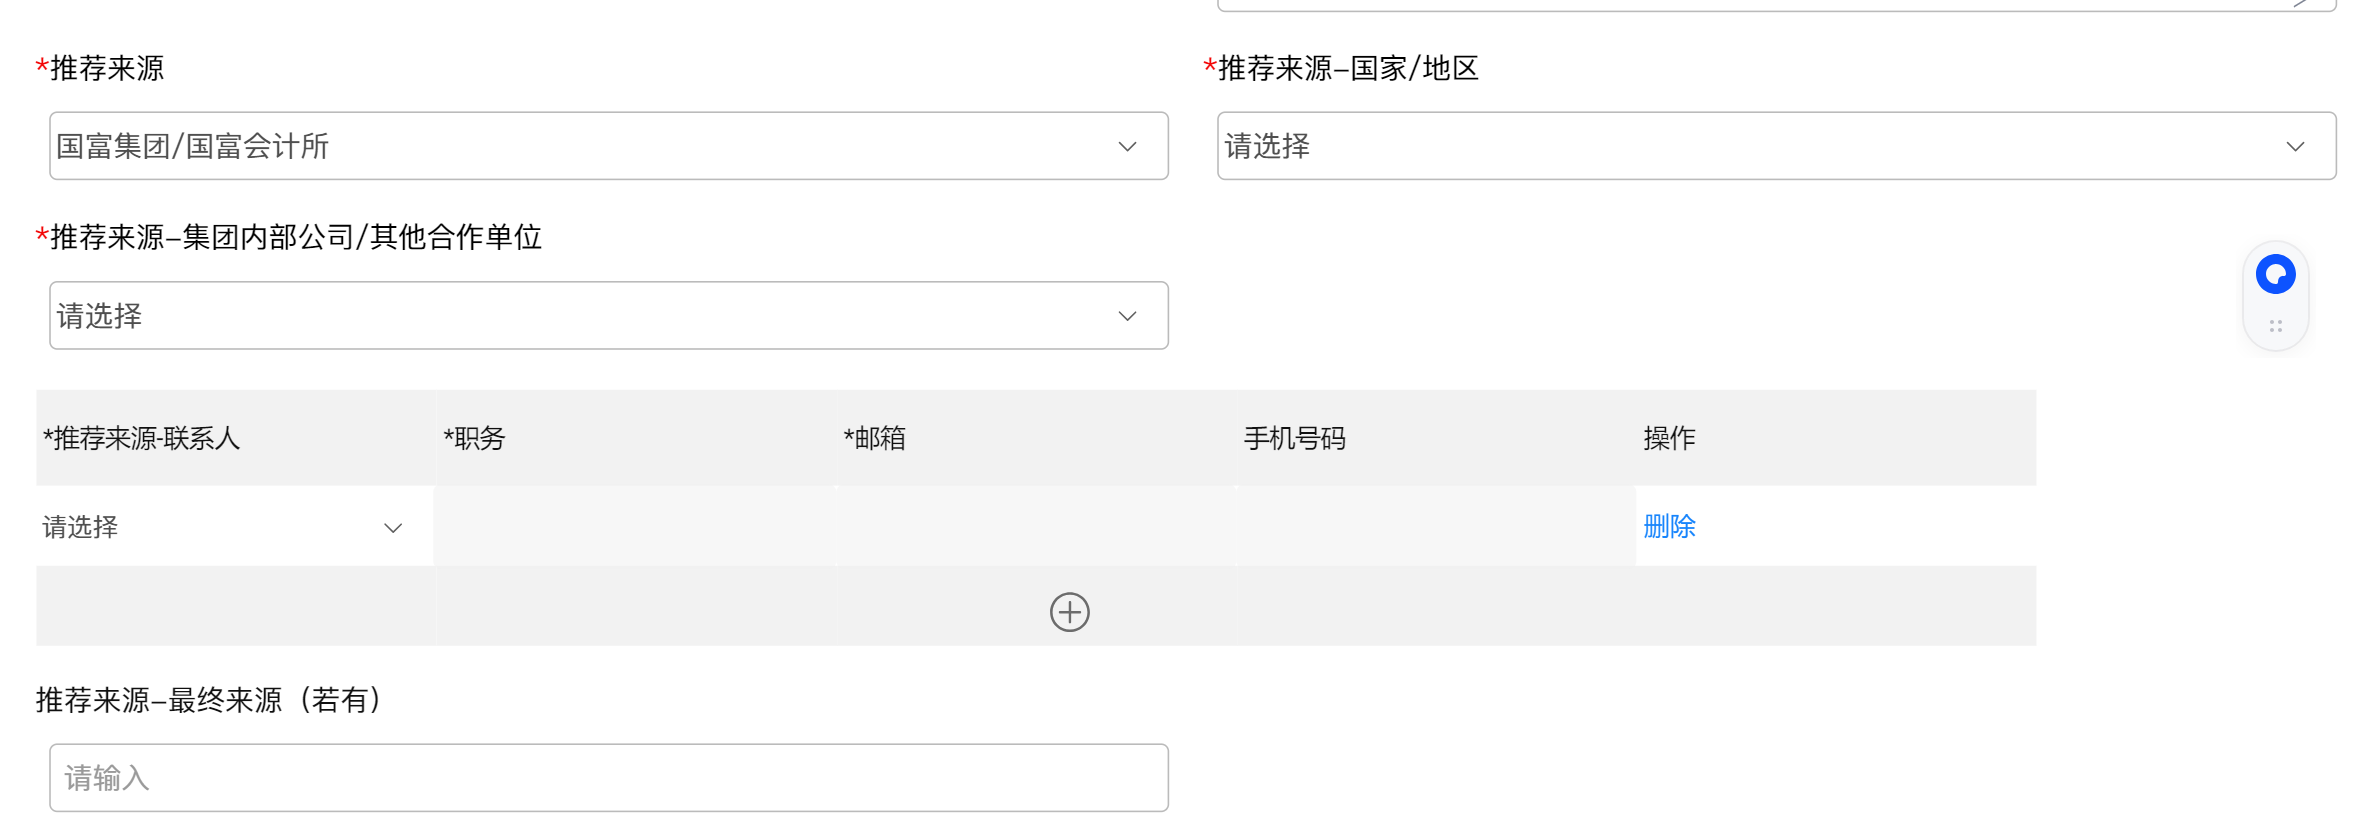
Task: Add a new contact row with plus icon
Action: pos(1069,612)
